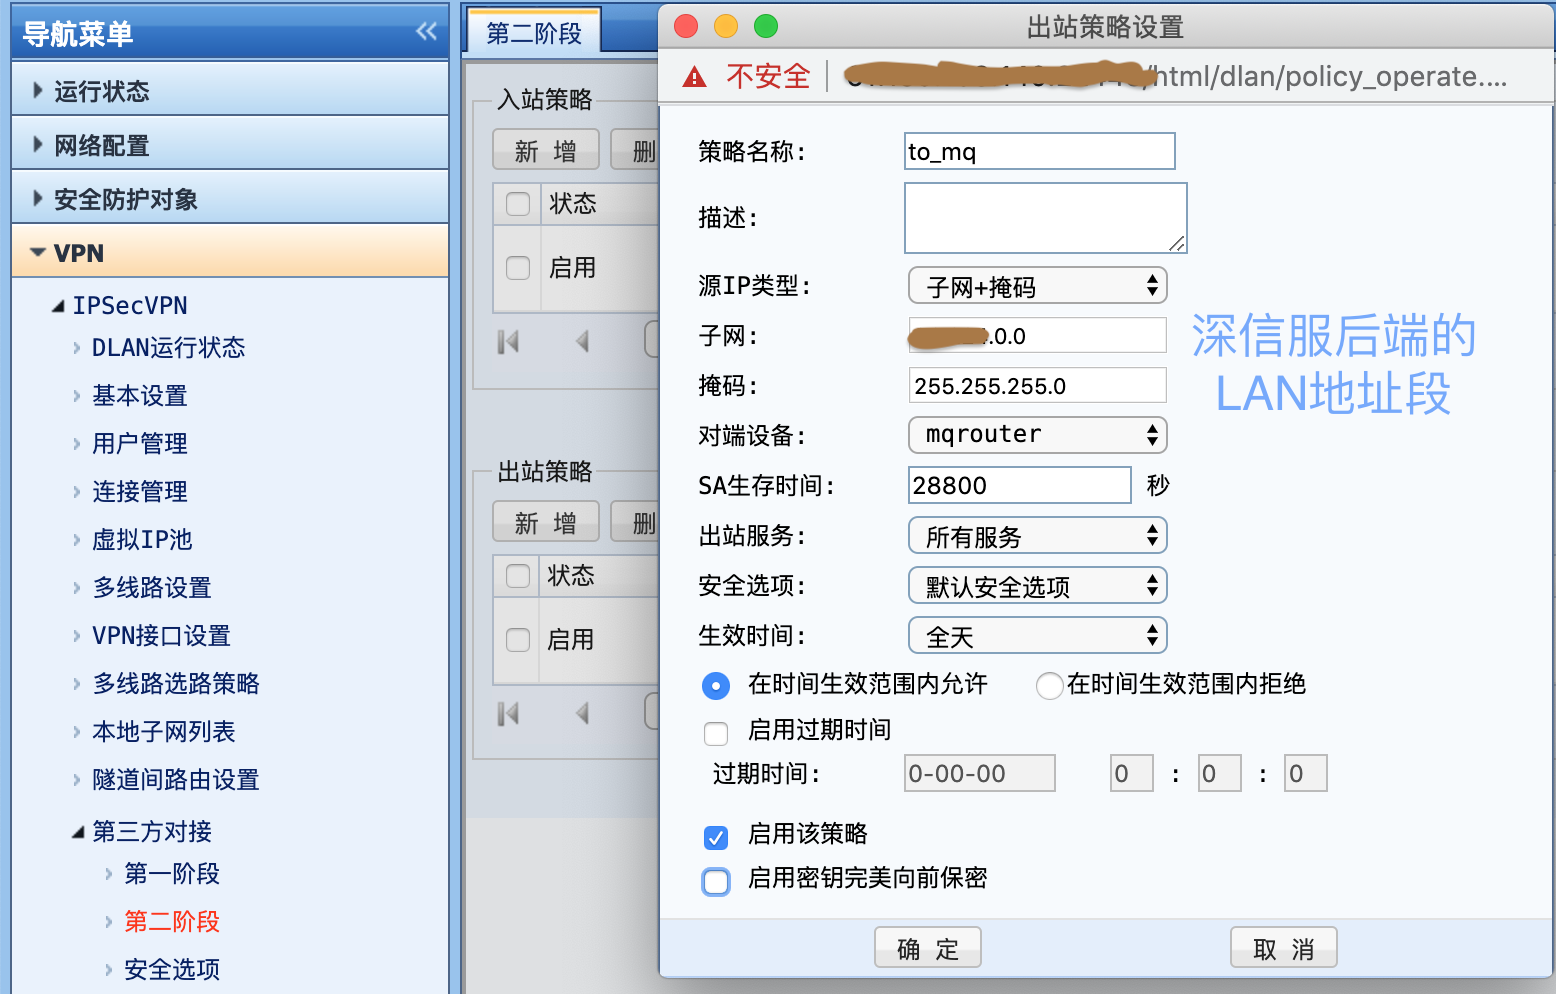The height and width of the screenshot is (994, 1556).
Task: Enable 启用密钥完美向前保密 checkbox
Action: [716, 881]
